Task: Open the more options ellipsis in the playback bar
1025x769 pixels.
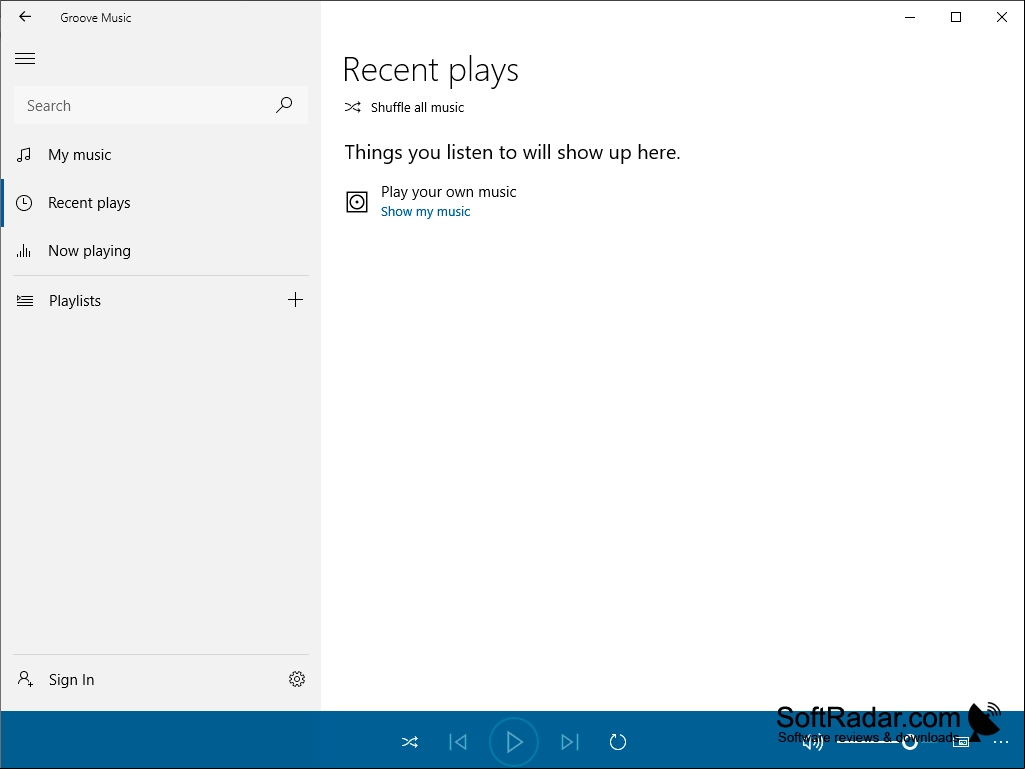Action: (1001, 742)
